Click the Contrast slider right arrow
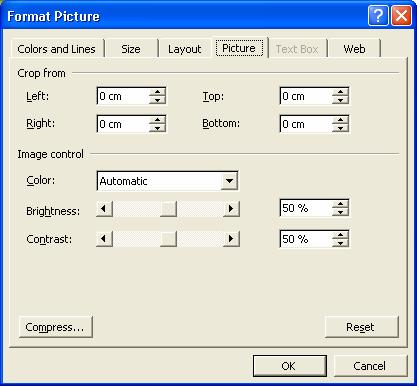 (231, 239)
